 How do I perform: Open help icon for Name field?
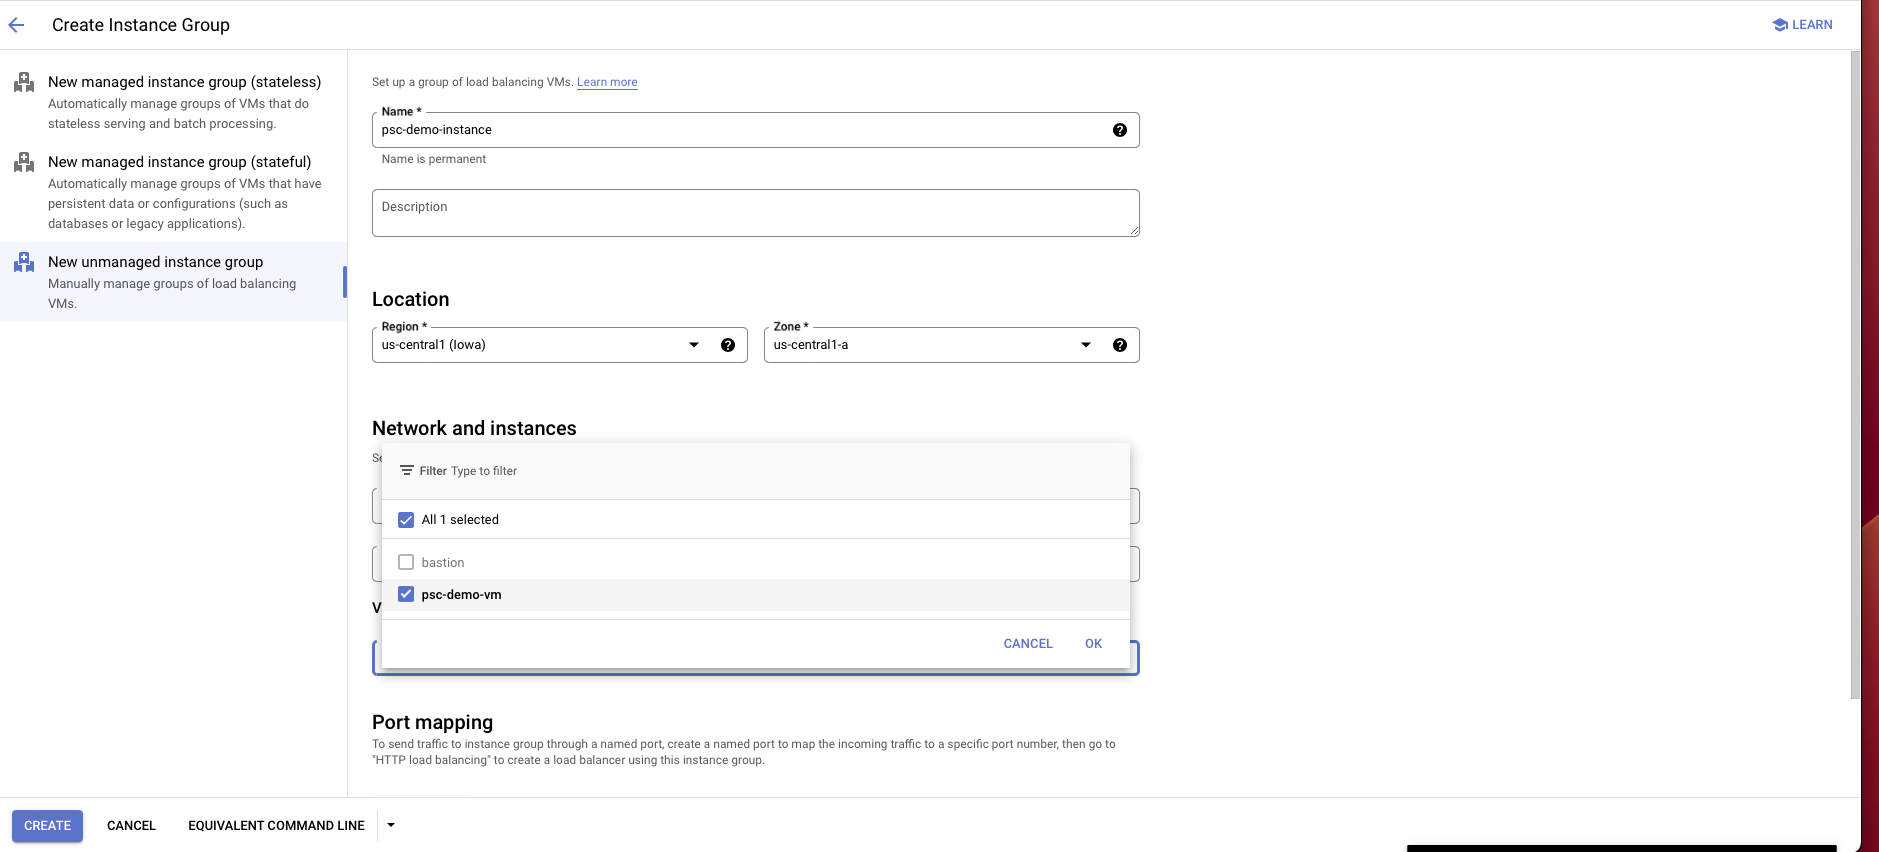click(1119, 130)
